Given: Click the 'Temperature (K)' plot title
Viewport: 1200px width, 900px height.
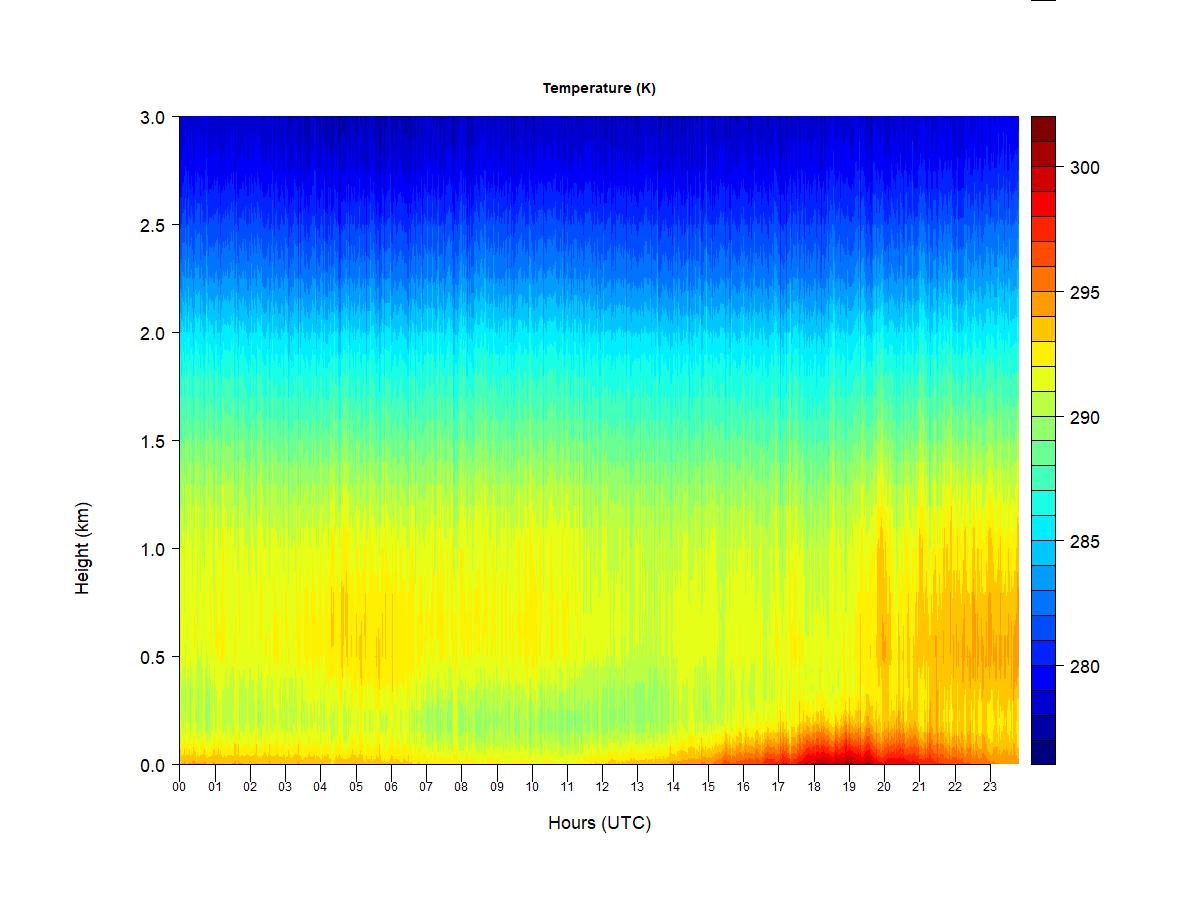Looking at the screenshot, I should tap(599, 88).
